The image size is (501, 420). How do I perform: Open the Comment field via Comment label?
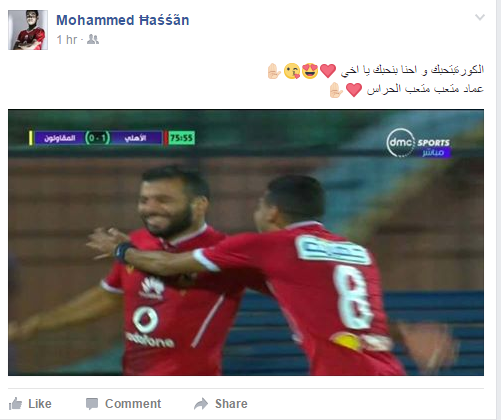click(133, 404)
